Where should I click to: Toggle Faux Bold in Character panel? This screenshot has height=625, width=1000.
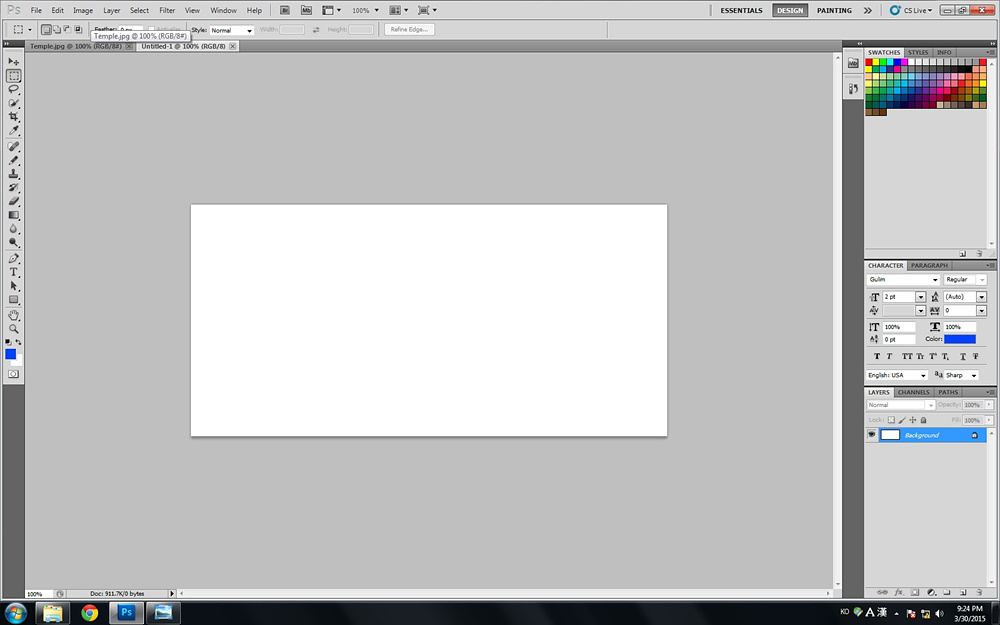tap(877, 356)
